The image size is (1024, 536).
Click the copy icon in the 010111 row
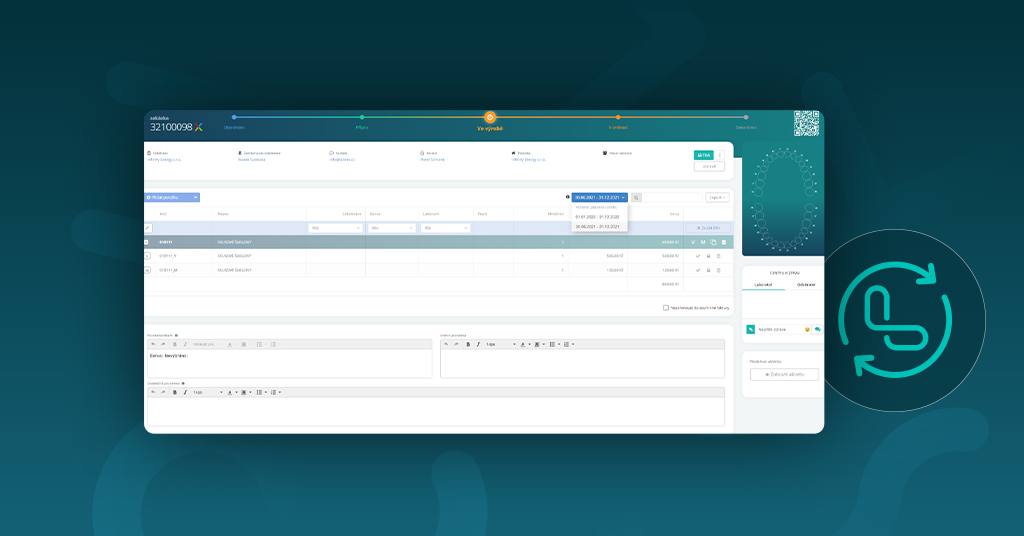[x=713, y=242]
